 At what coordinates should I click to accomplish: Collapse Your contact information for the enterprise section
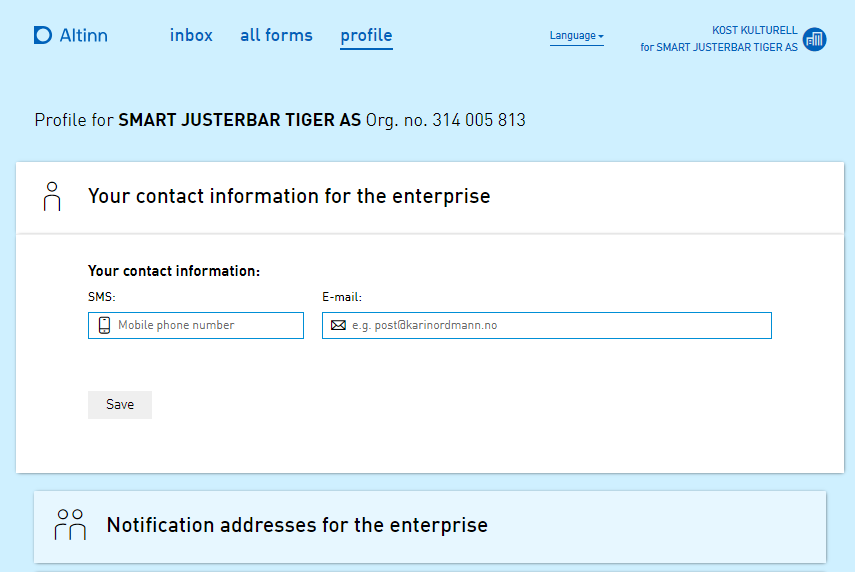pos(289,196)
